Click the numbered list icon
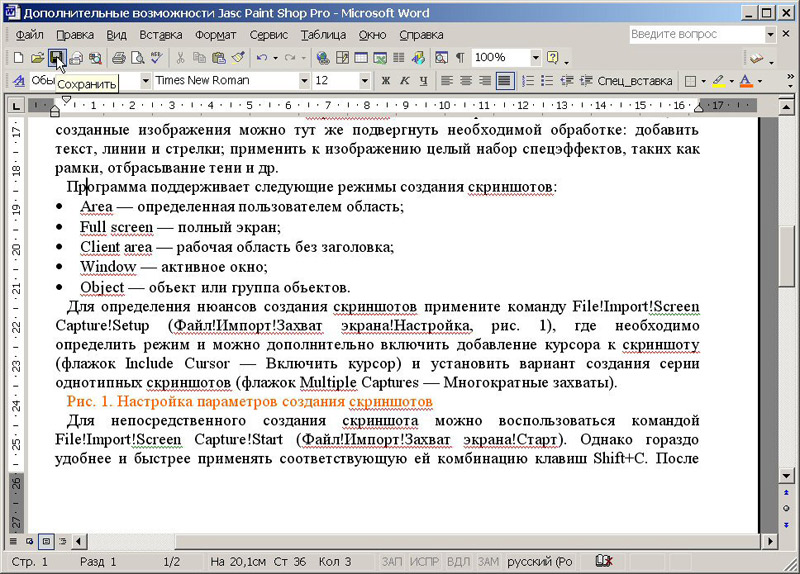The height and width of the screenshot is (574, 800). pos(529,81)
